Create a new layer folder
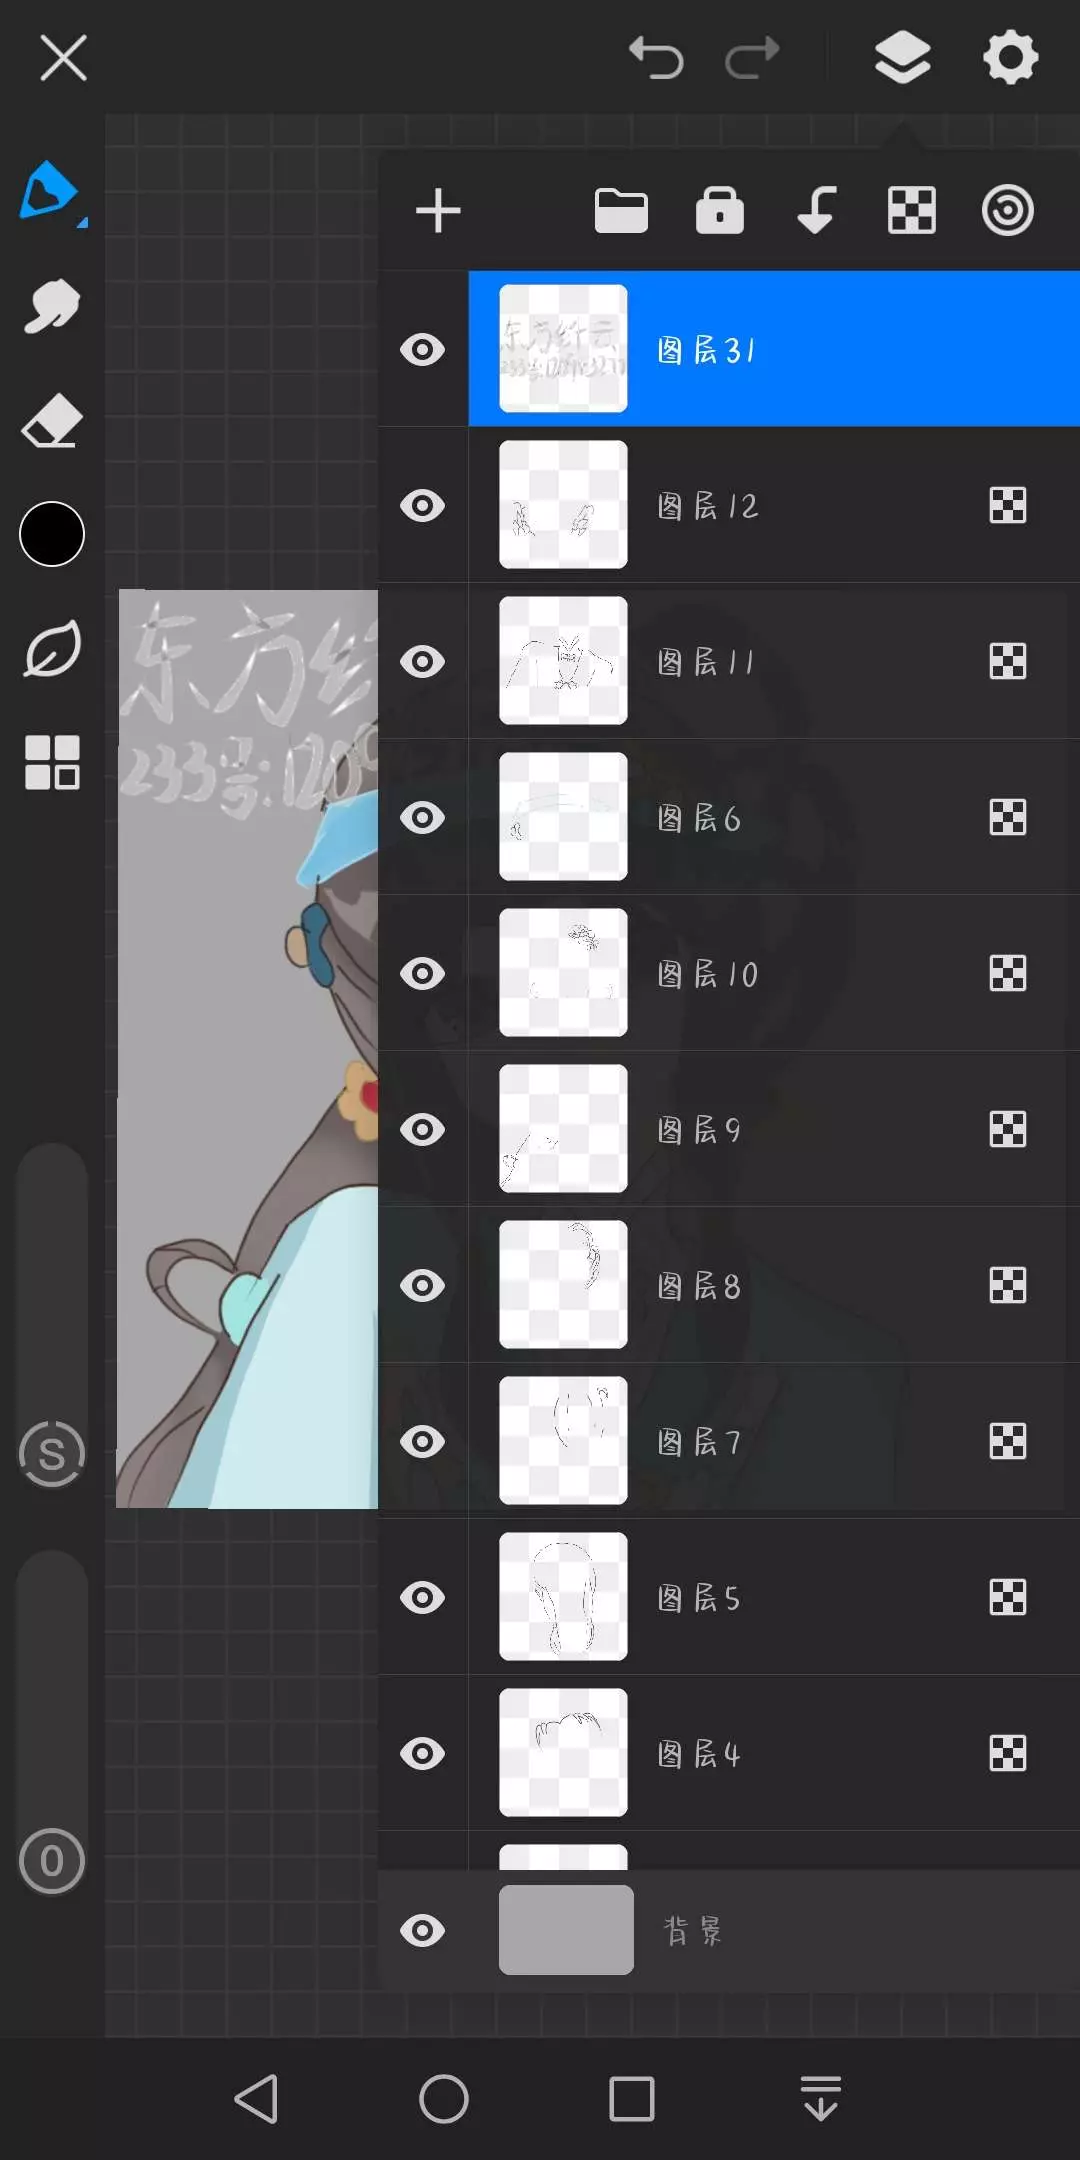Viewport: 1080px width, 2160px height. (x=621, y=210)
